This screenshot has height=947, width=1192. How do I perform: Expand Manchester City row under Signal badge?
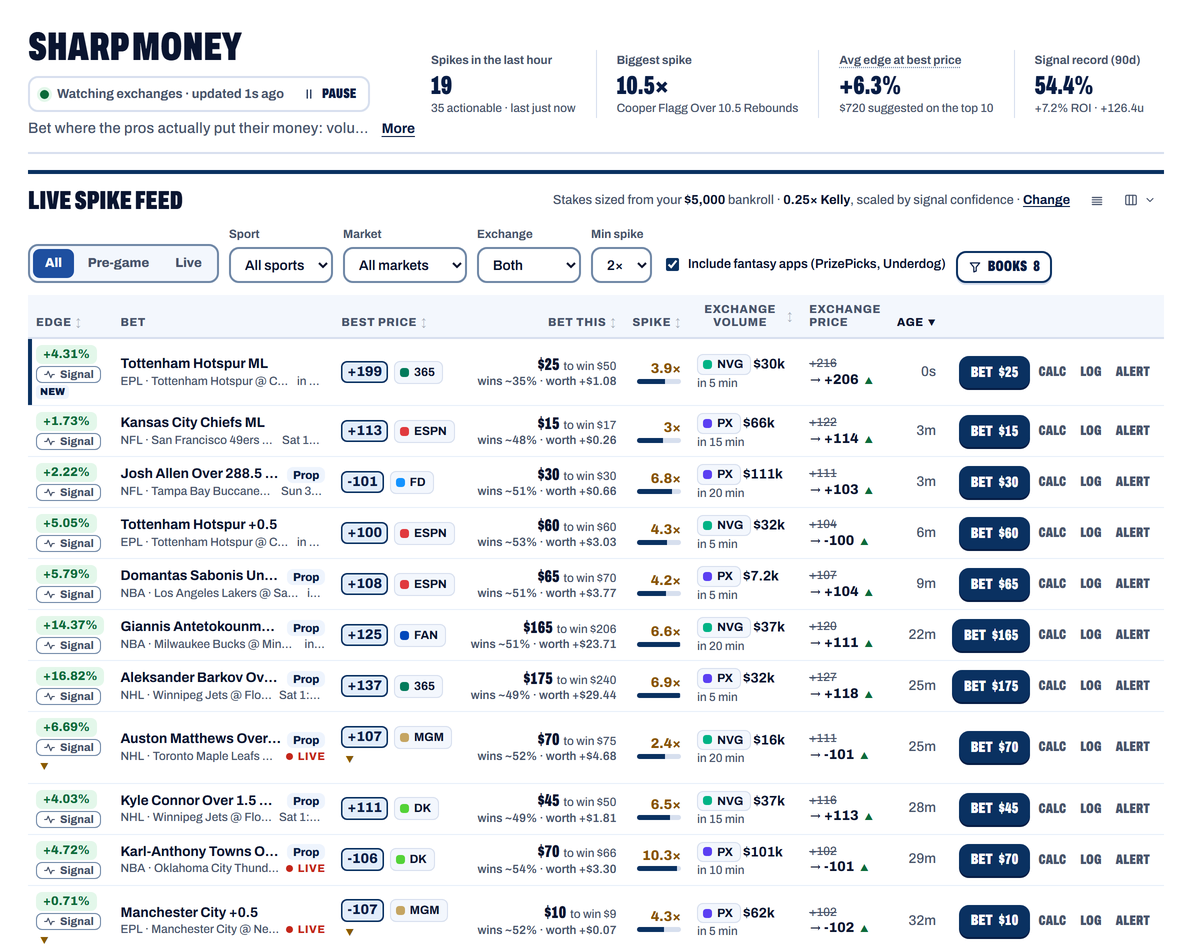click(44, 940)
